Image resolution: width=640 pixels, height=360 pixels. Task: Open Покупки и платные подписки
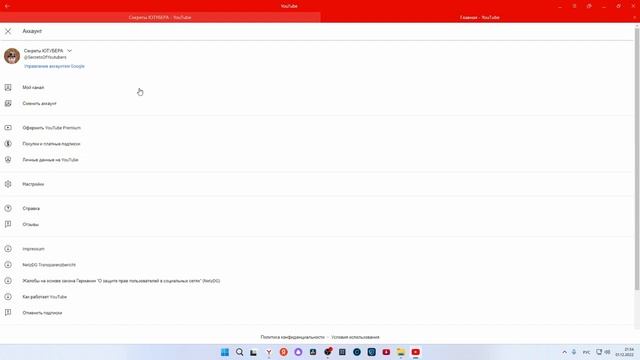click(x=51, y=144)
